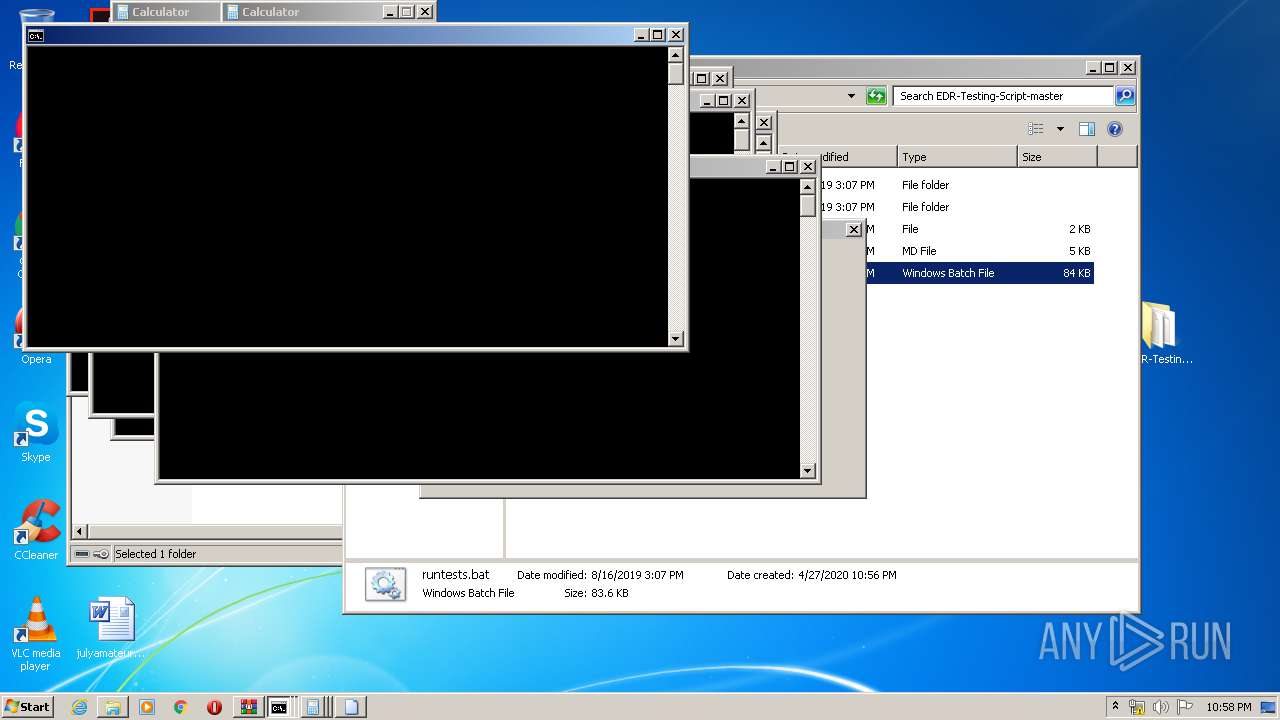The width and height of the screenshot is (1280, 720).
Task: Sort files by the Size column
Action: pos(1057,157)
